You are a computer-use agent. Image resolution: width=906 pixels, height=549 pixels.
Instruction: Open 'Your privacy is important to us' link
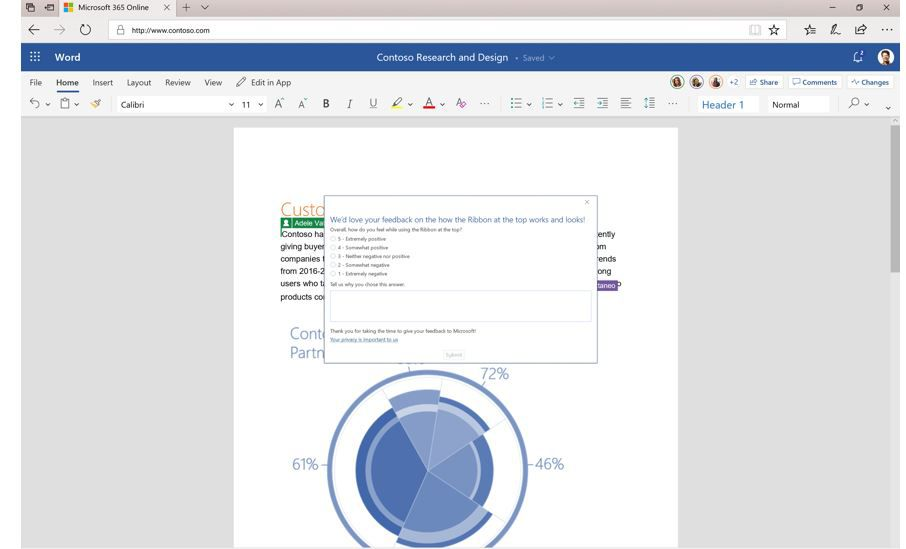click(x=363, y=340)
